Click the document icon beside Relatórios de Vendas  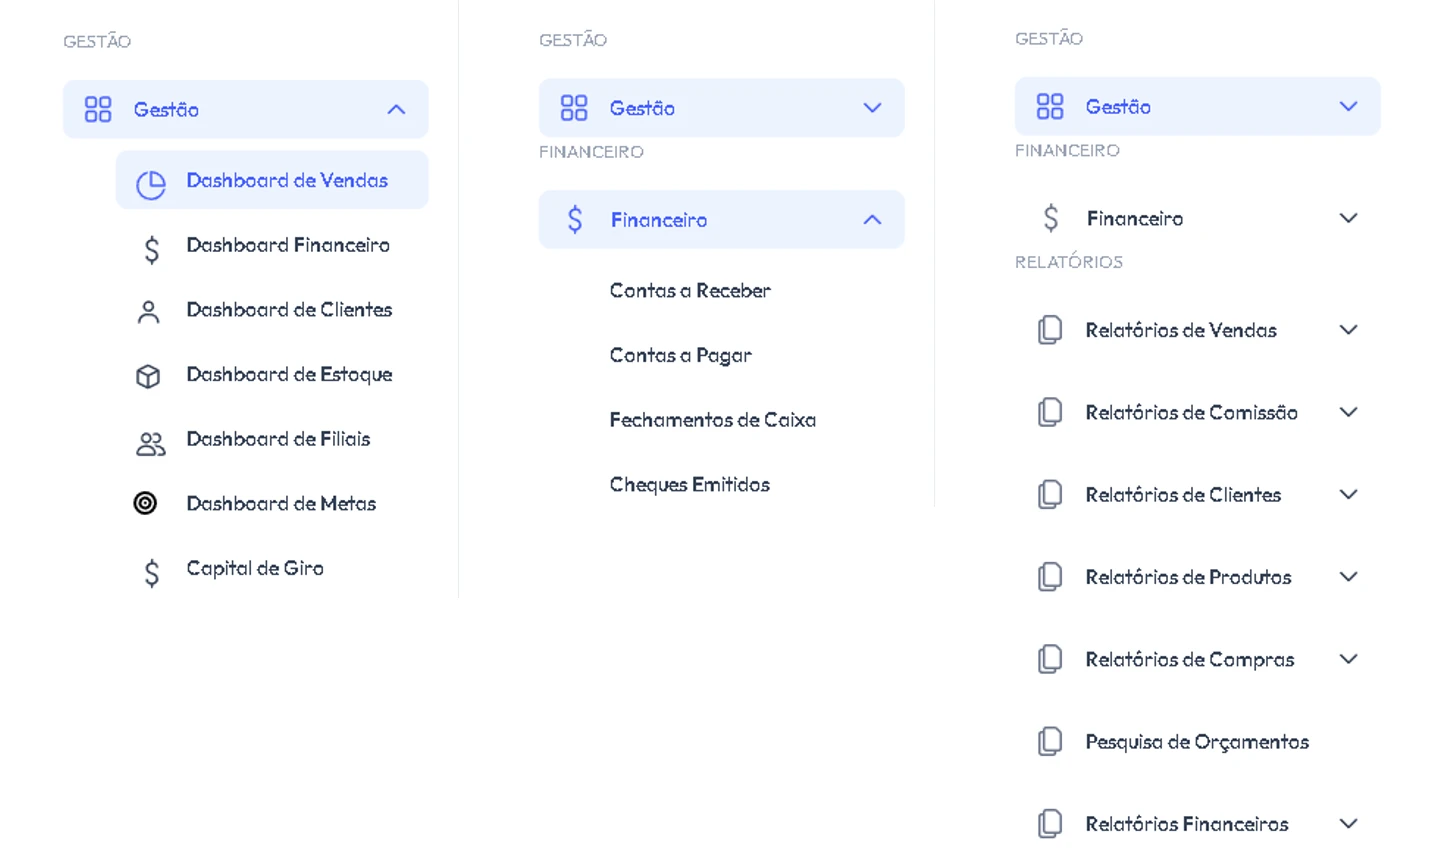[x=1050, y=330]
